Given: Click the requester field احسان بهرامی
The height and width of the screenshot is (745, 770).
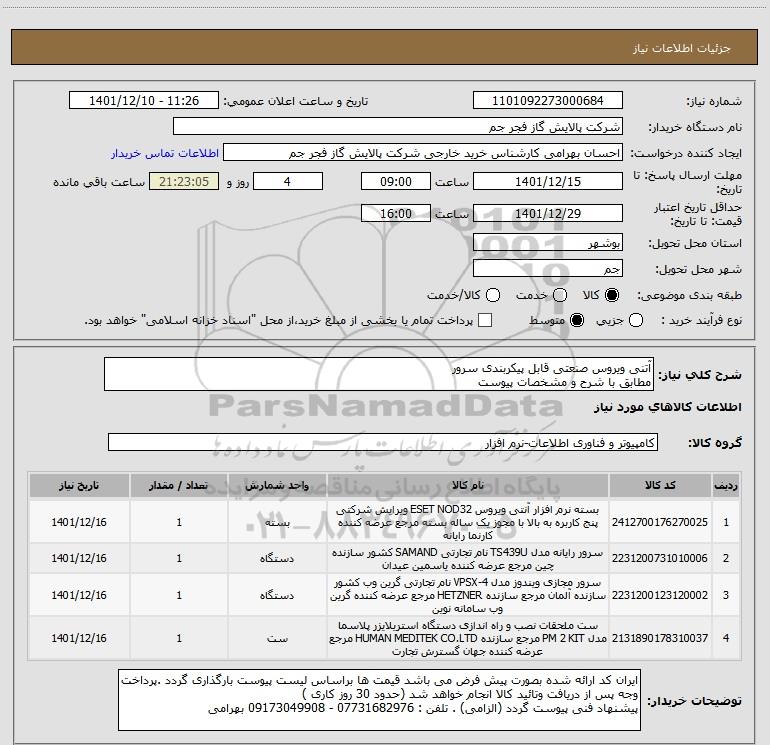Looking at the screenshot, I should click(x=423, y=153).
